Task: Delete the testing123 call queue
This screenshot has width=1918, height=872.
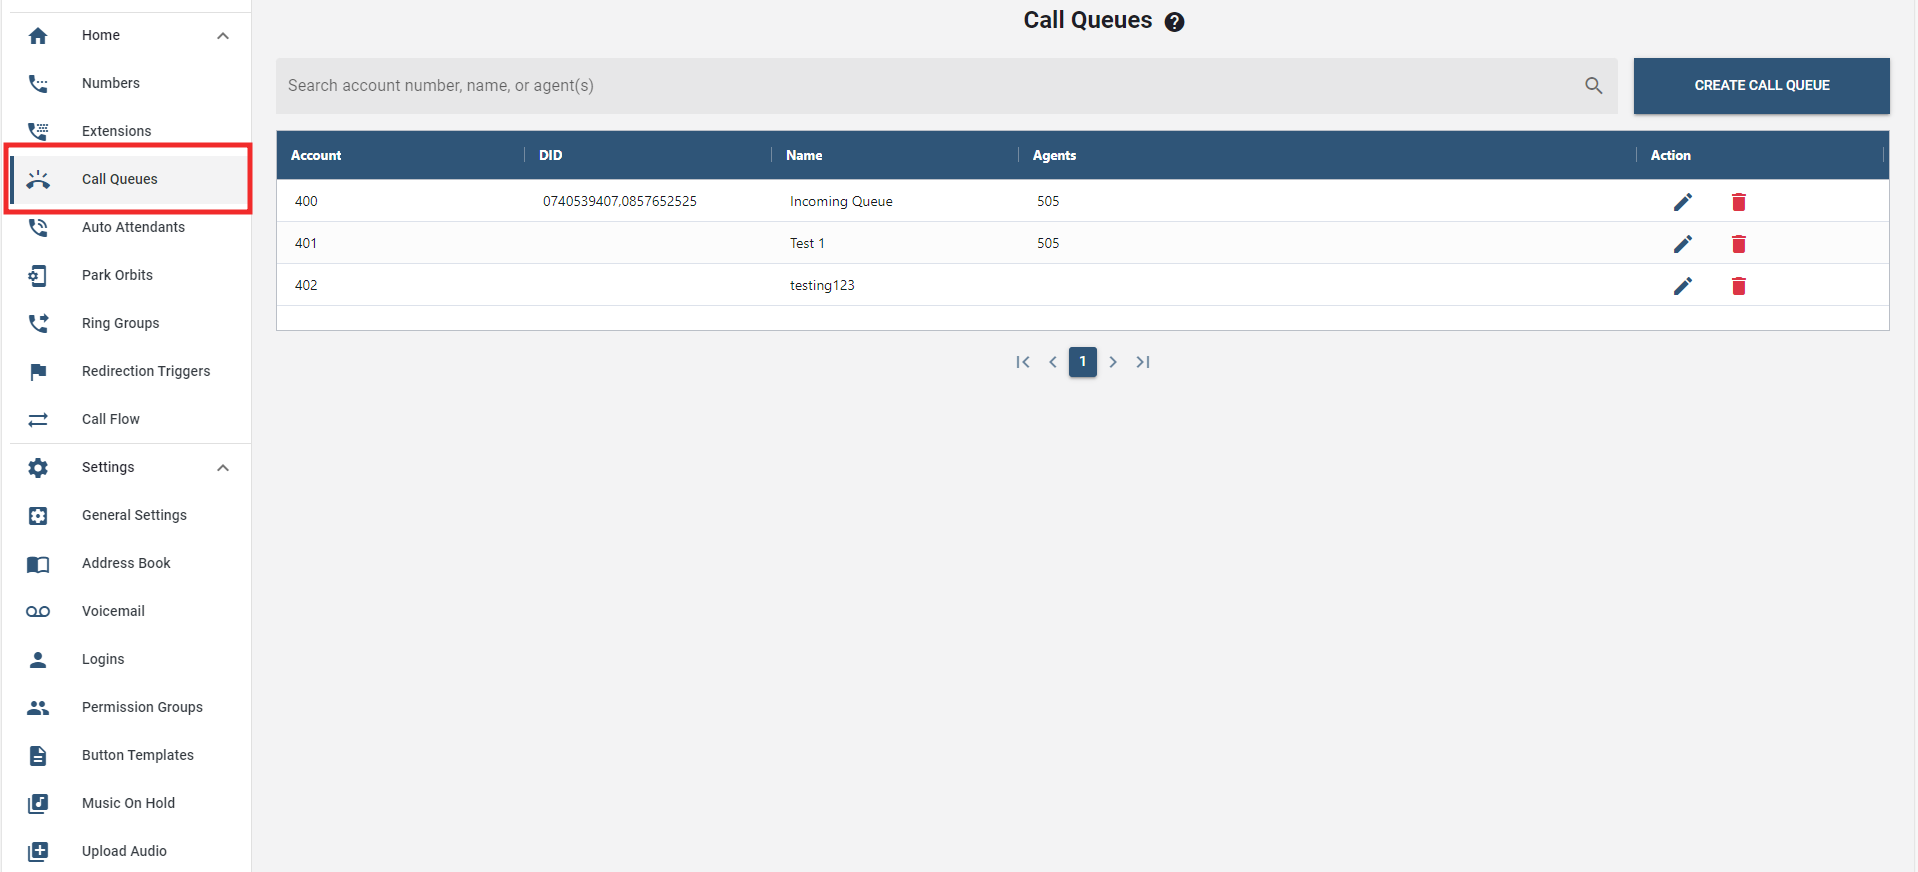Action: coord(1738,286)
